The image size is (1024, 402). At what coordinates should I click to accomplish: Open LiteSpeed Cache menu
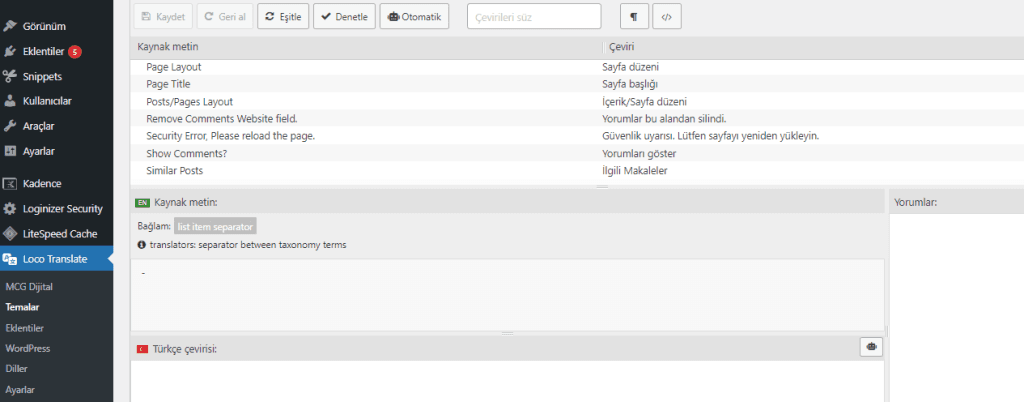click(59, 234)
